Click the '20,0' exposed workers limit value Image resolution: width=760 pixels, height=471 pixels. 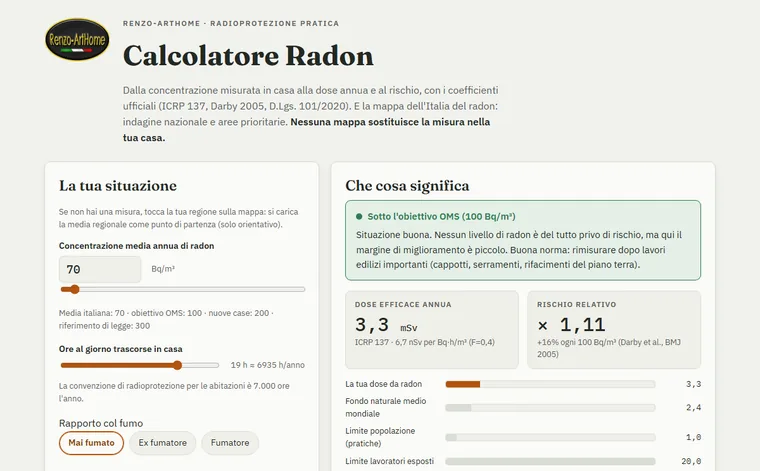pos(691,461)
